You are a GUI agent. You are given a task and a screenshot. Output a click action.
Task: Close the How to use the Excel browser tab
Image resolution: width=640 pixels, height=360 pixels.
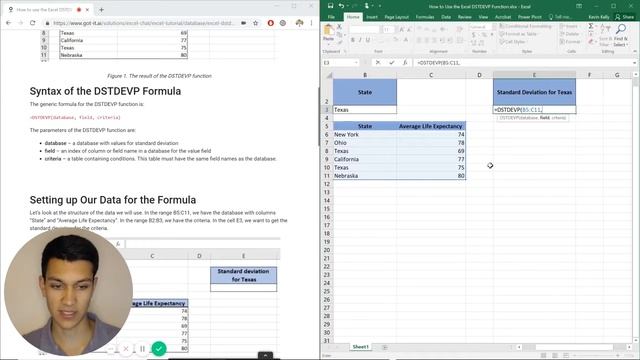click(x=87, y=9)
